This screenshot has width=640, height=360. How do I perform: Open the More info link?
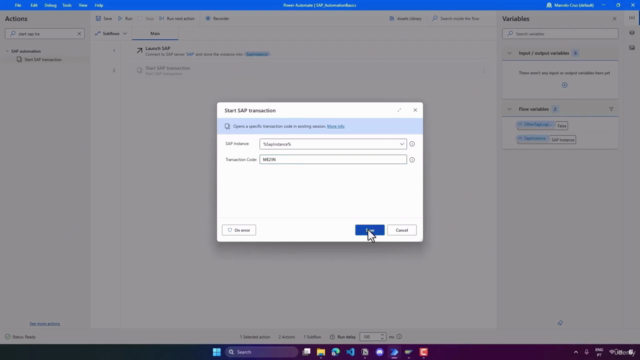[336, 127]
